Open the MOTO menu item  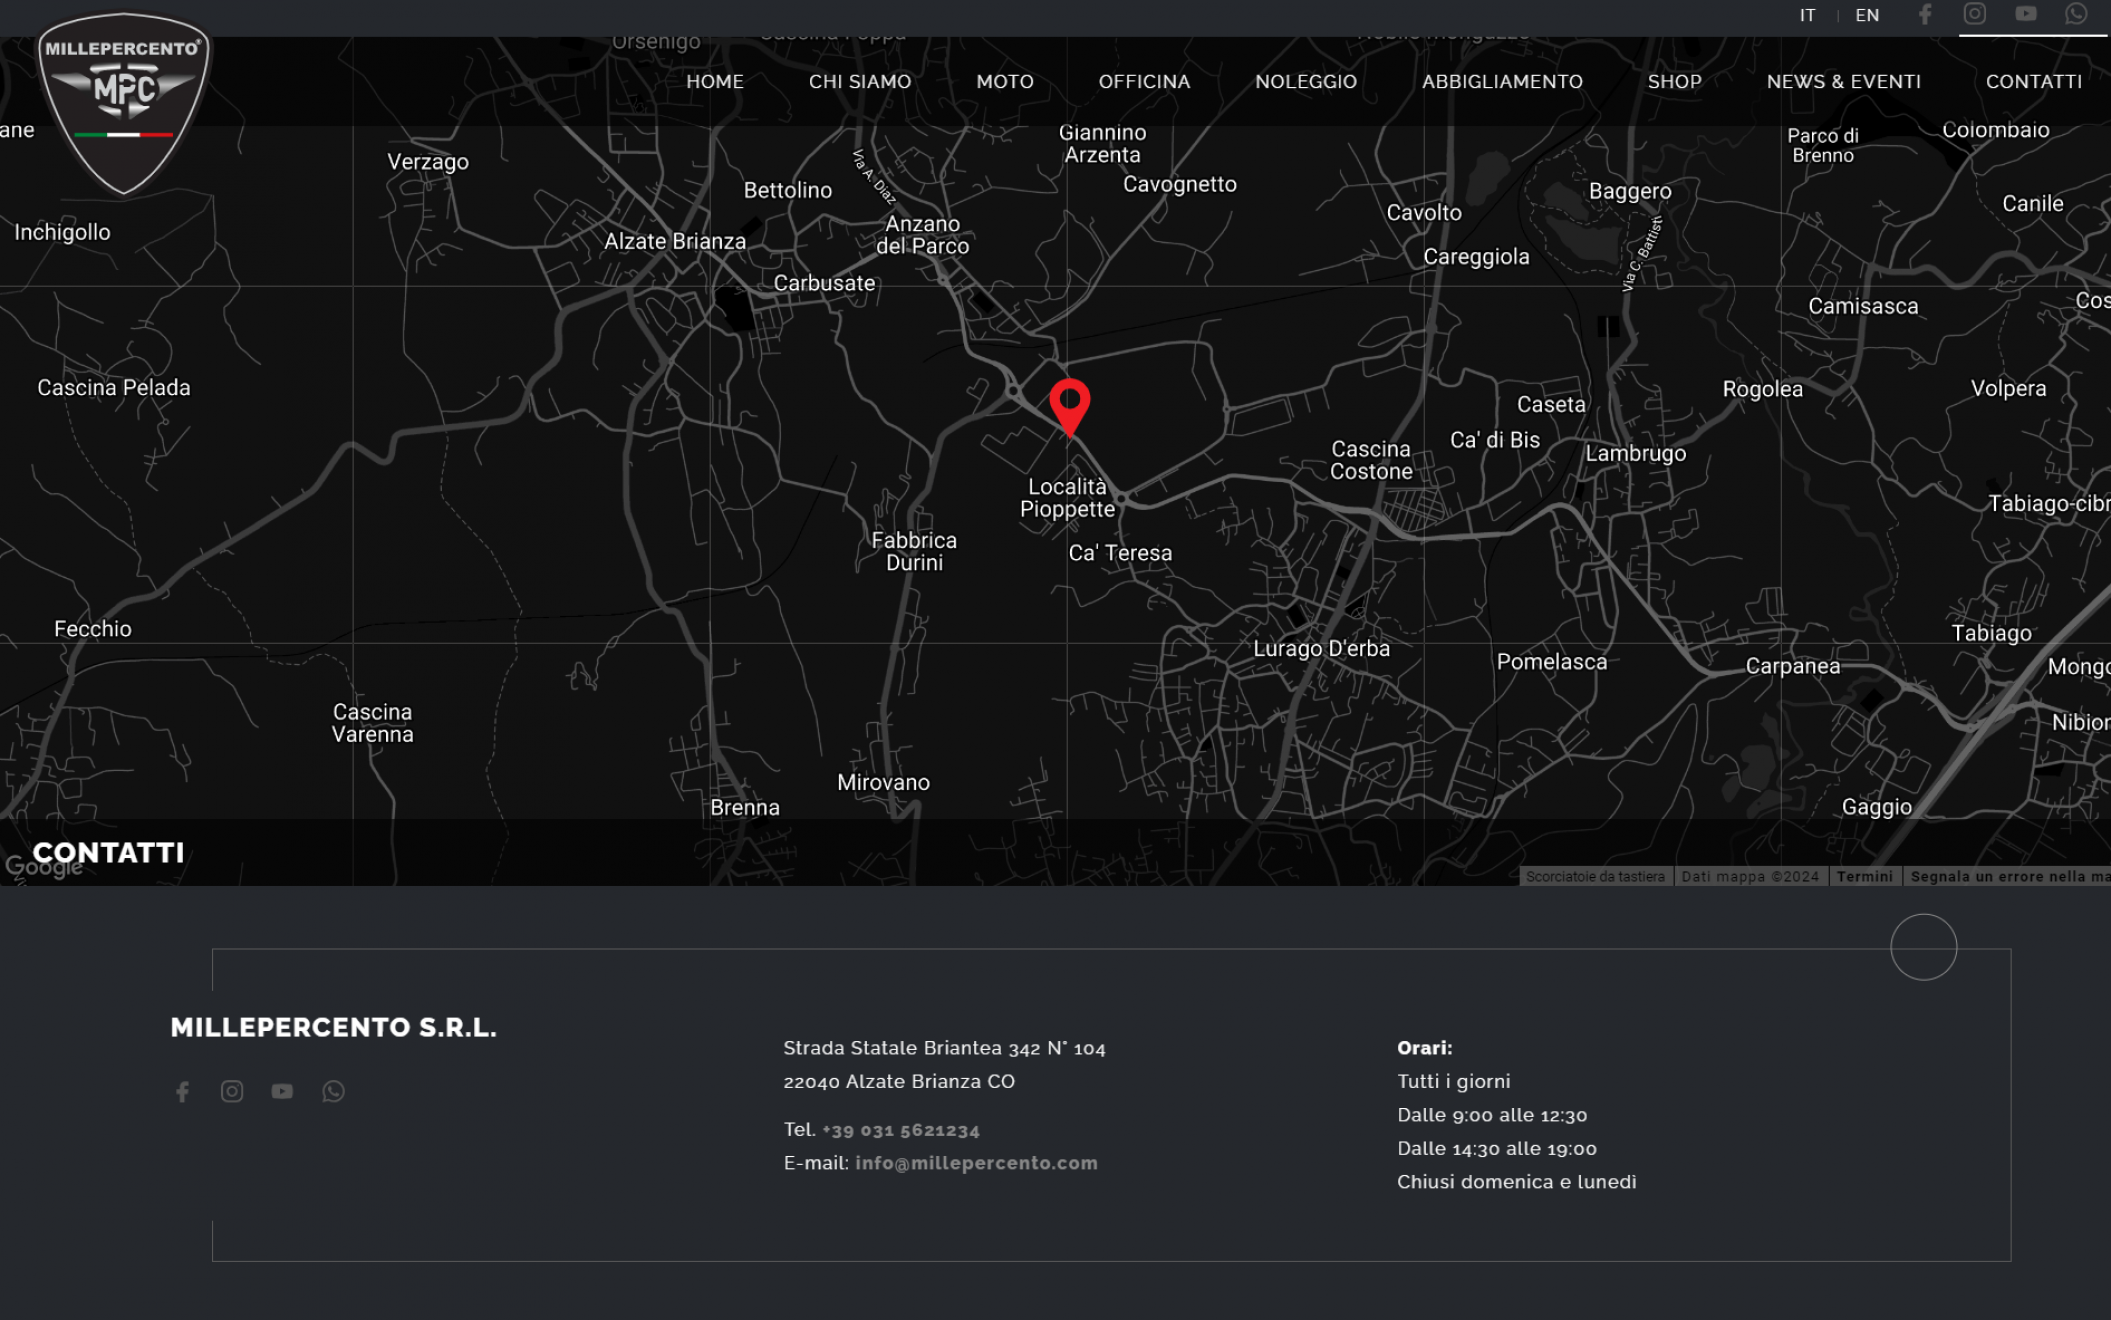point(1005,82)
